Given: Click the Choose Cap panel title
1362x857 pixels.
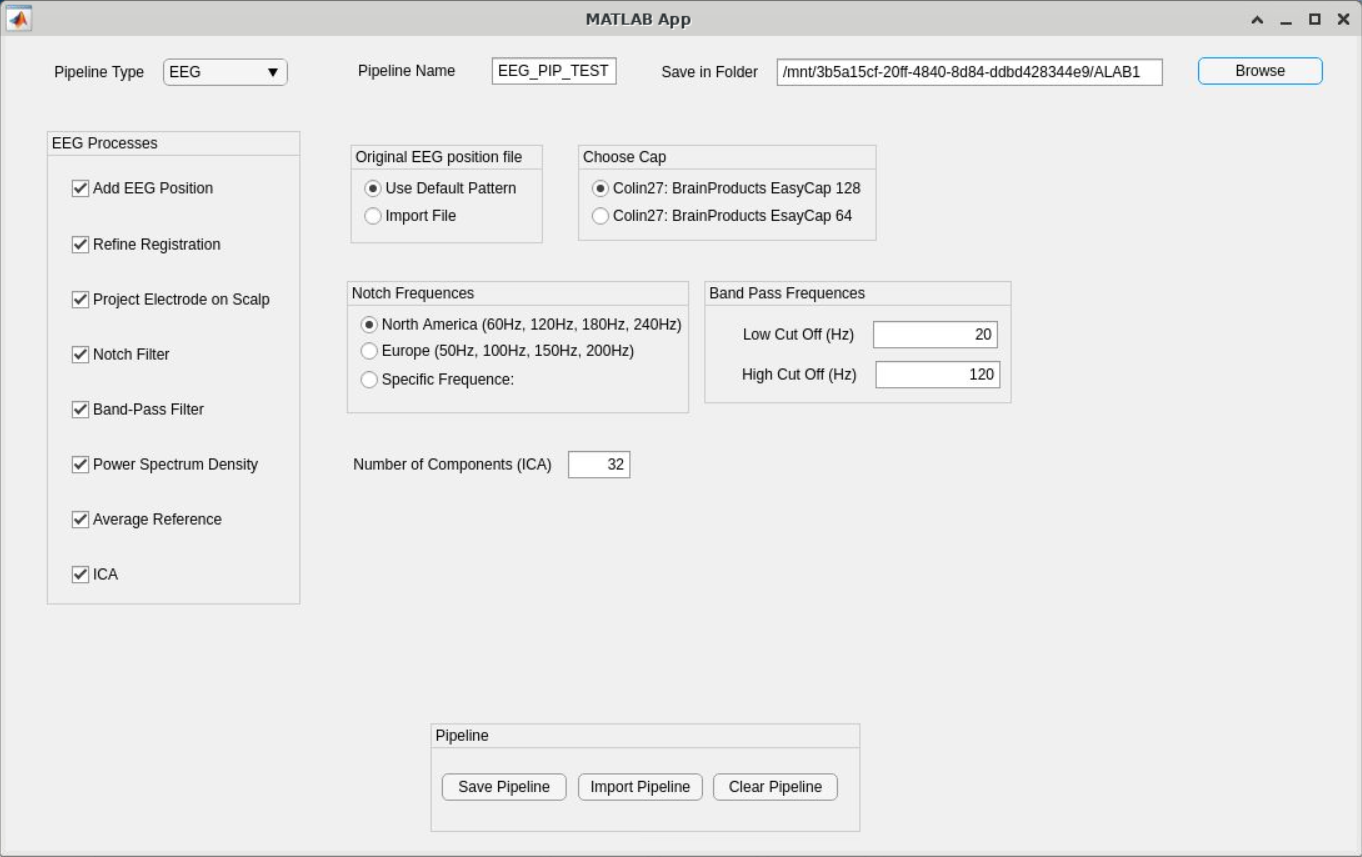Looking at the screenshot, I should pyautogui.click(x=624, y=157).
